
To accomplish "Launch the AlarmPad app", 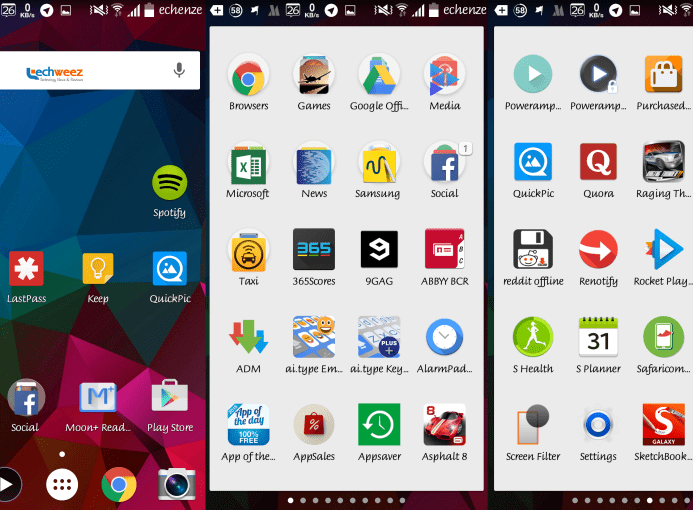I will click(444, 337).
